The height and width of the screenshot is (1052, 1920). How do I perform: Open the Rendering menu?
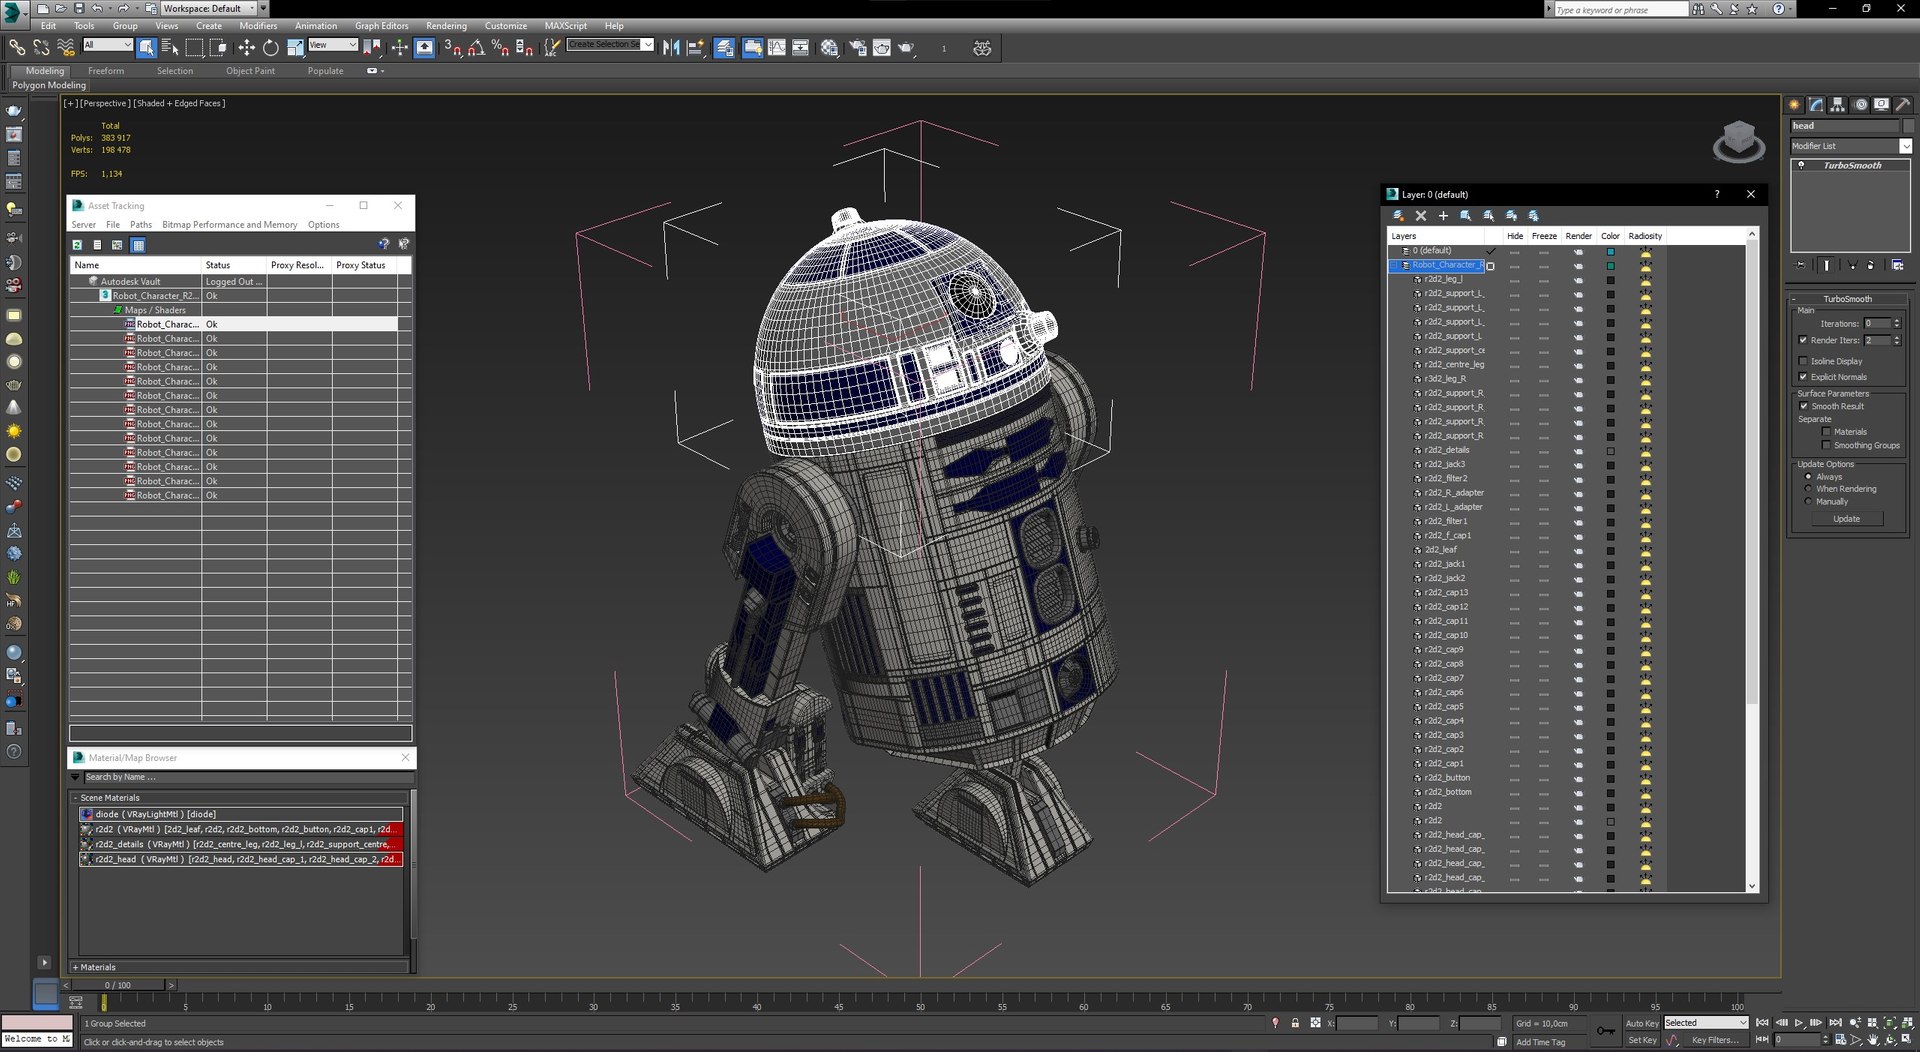(x=446, y=26)
